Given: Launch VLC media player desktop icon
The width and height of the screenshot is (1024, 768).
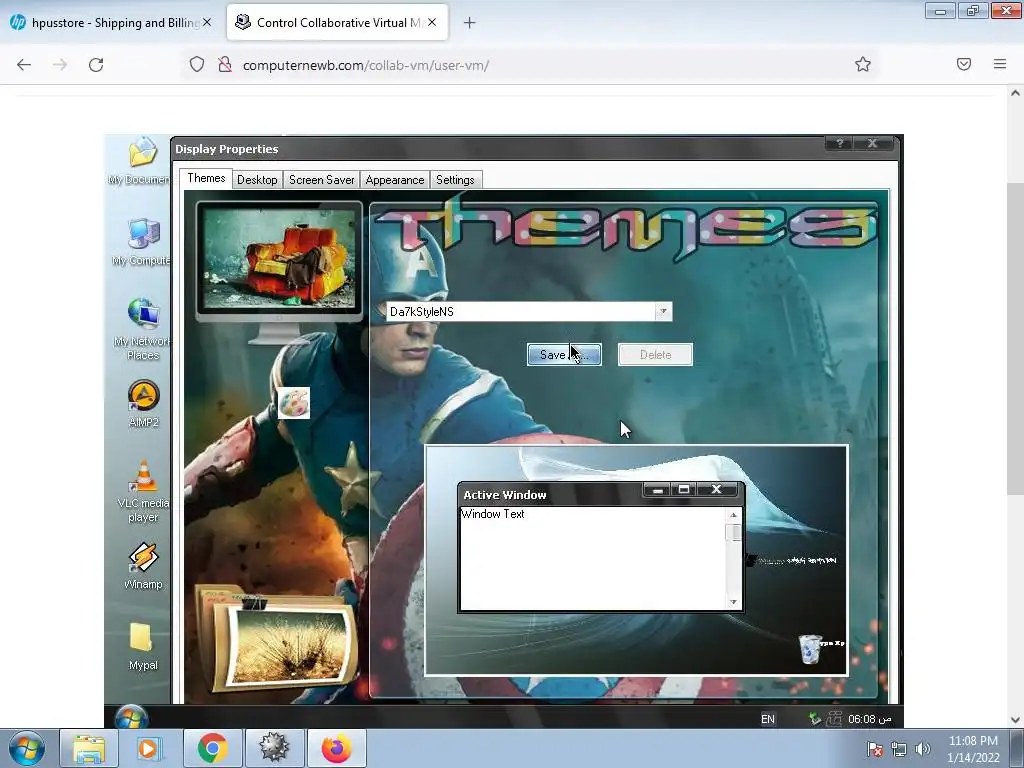Looking at the screenshot, I should 144,491.
